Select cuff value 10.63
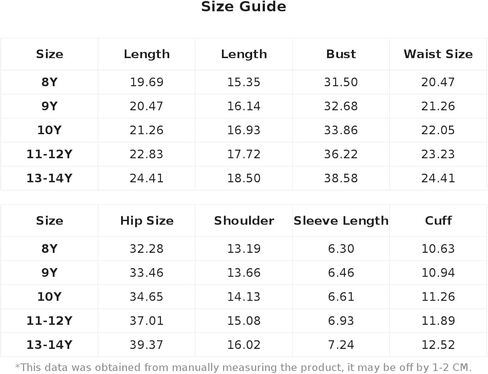The height and width of the screenshot is (374, 488). (x=438, y=249)
